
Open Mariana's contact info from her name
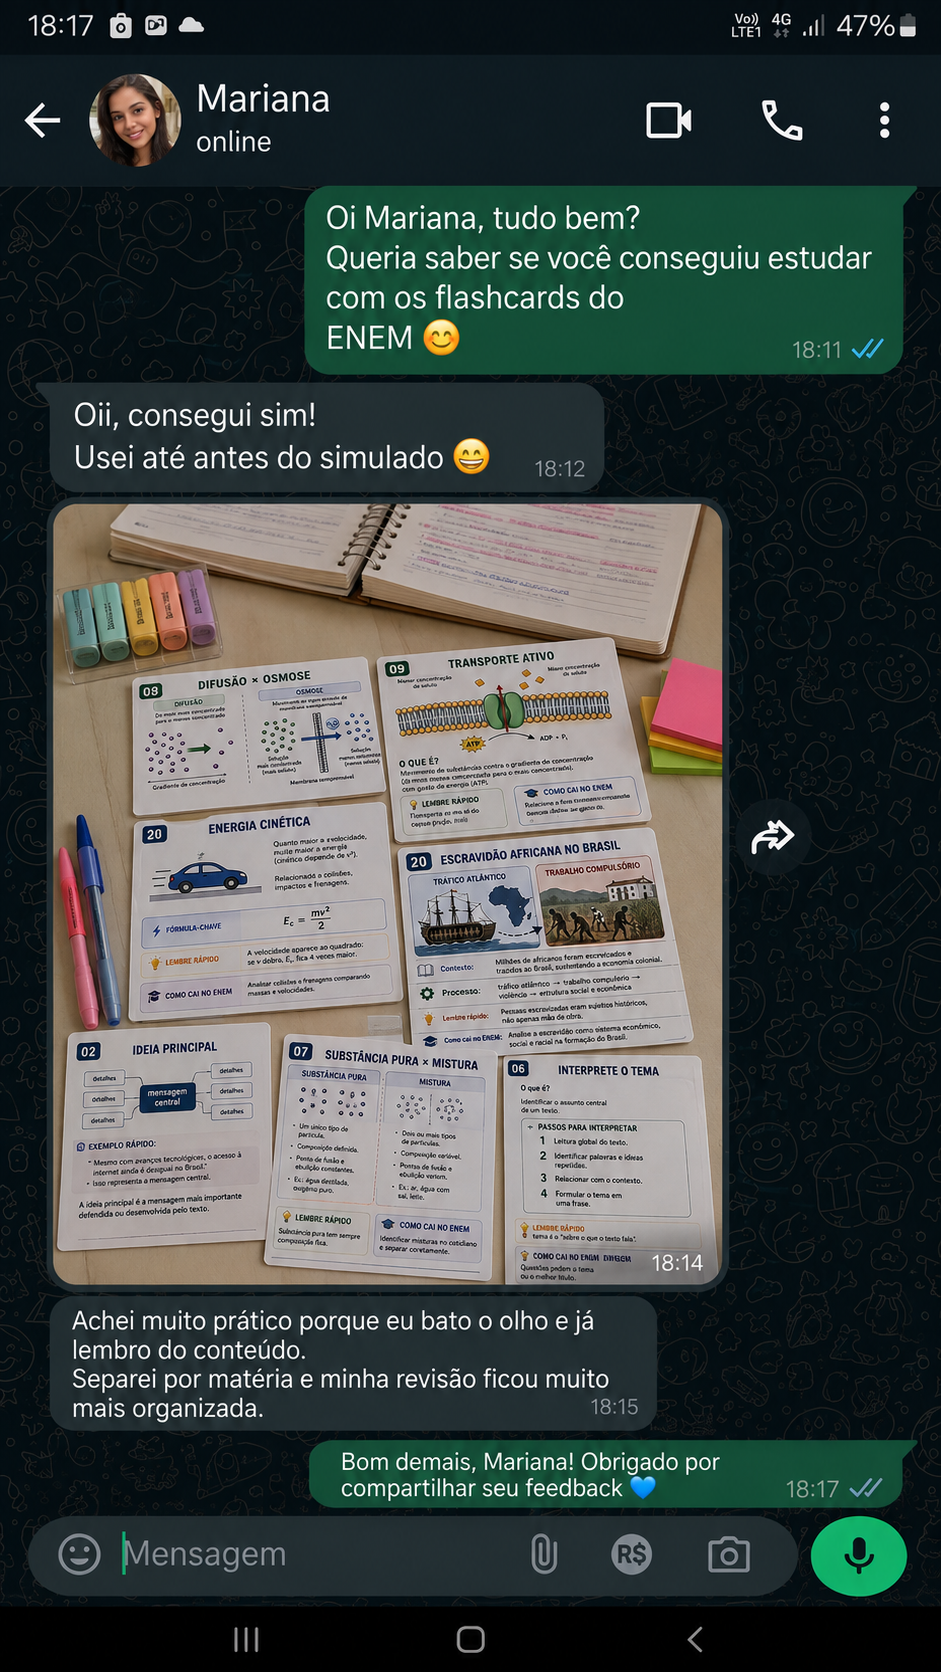click(x=263, y=99)
